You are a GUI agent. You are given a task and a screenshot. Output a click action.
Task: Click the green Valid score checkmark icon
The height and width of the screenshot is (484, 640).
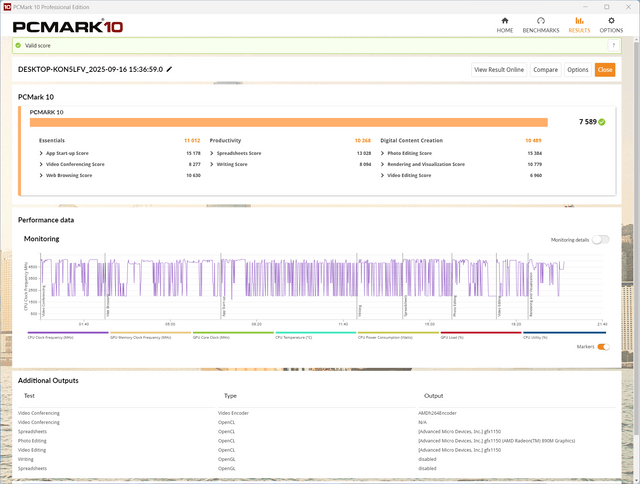(18, 45)
